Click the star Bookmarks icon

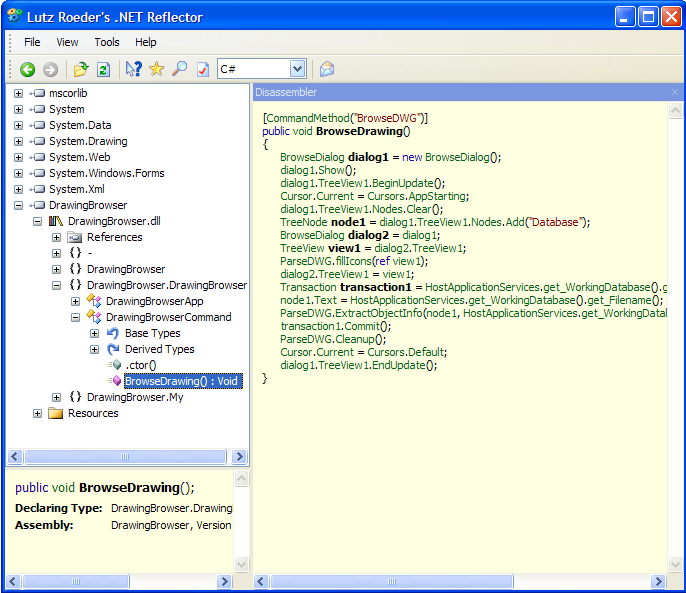point(156,69)
